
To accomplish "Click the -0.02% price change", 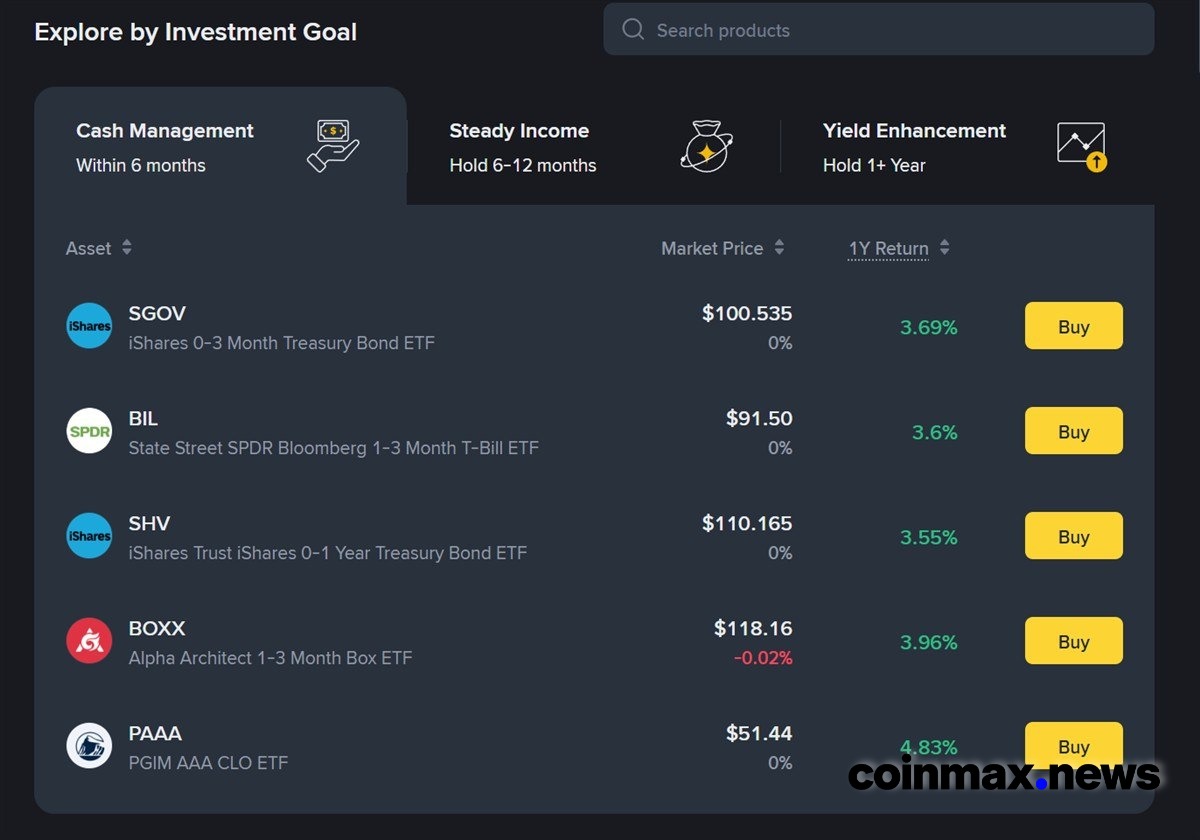I will tap(763, 658).
